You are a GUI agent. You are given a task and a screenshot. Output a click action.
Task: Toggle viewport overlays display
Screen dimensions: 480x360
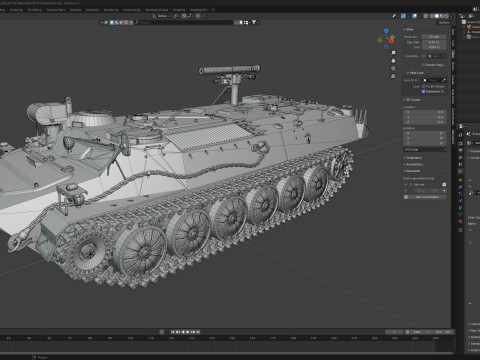tap(415, 16)
